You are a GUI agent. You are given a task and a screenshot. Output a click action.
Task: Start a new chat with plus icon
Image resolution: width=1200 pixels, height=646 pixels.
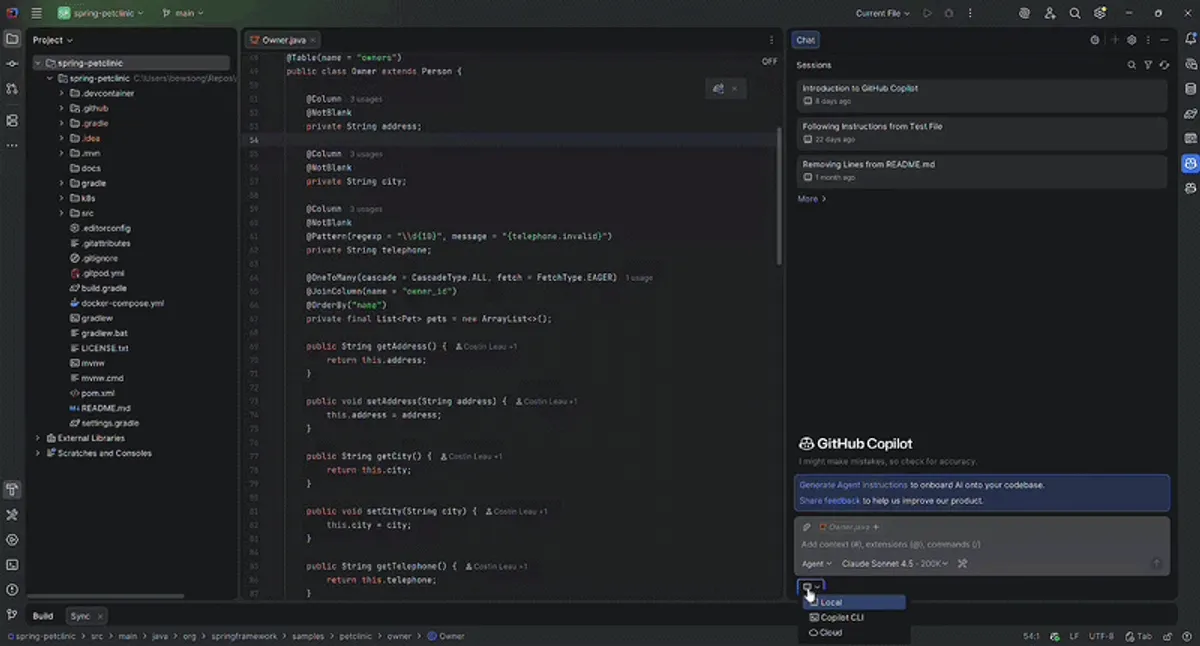pyautogui.click(x=1115, y=40)
